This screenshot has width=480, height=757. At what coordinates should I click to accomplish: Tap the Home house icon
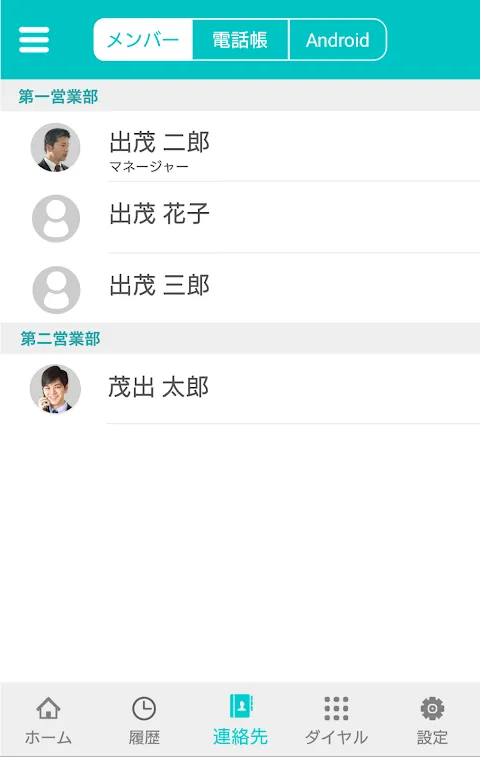coord(48,708)
